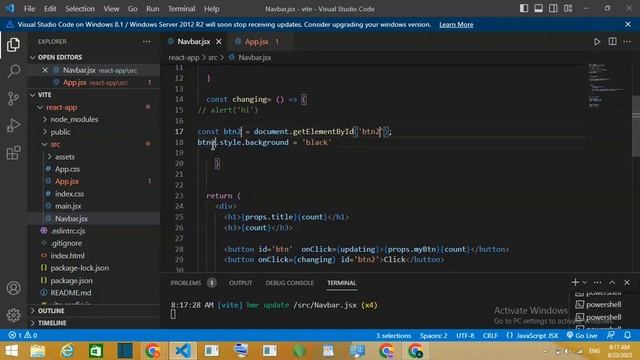Open the Help menu
640x360 pixels.
click(211, 9)
